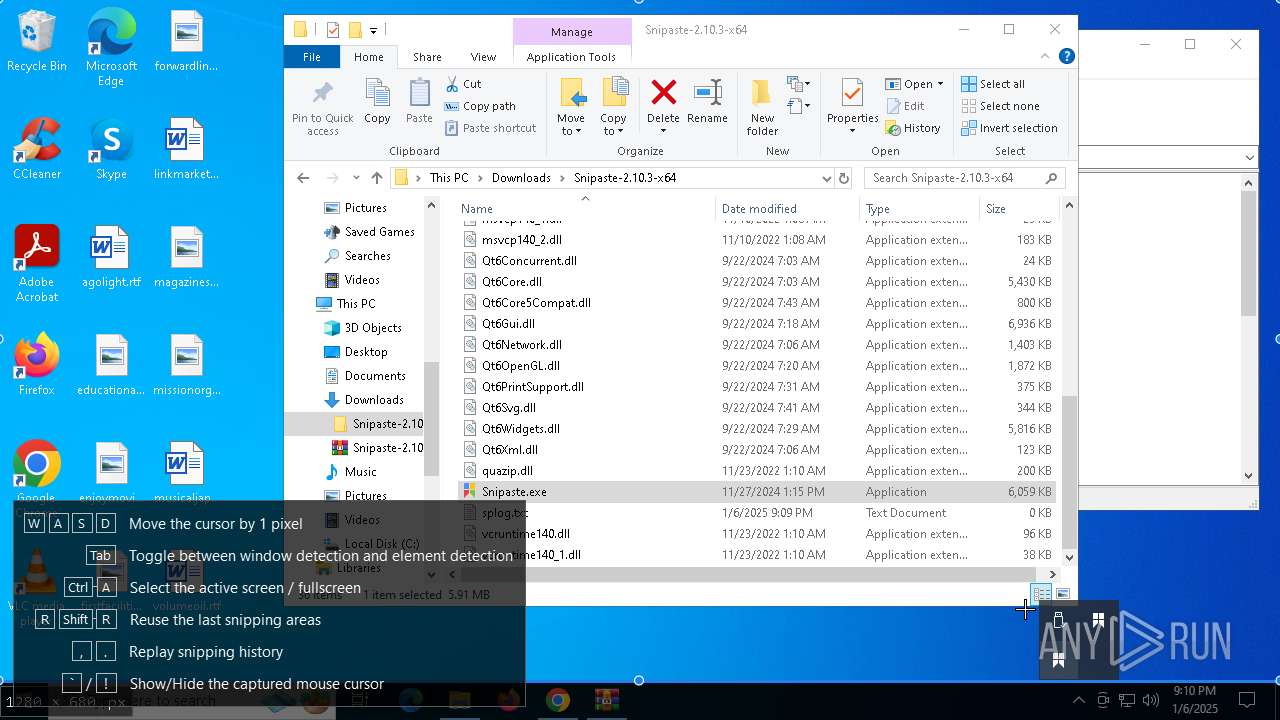Open the Easy access dropdown
This screenshot has width=1280, height=720.
point(798,106)
